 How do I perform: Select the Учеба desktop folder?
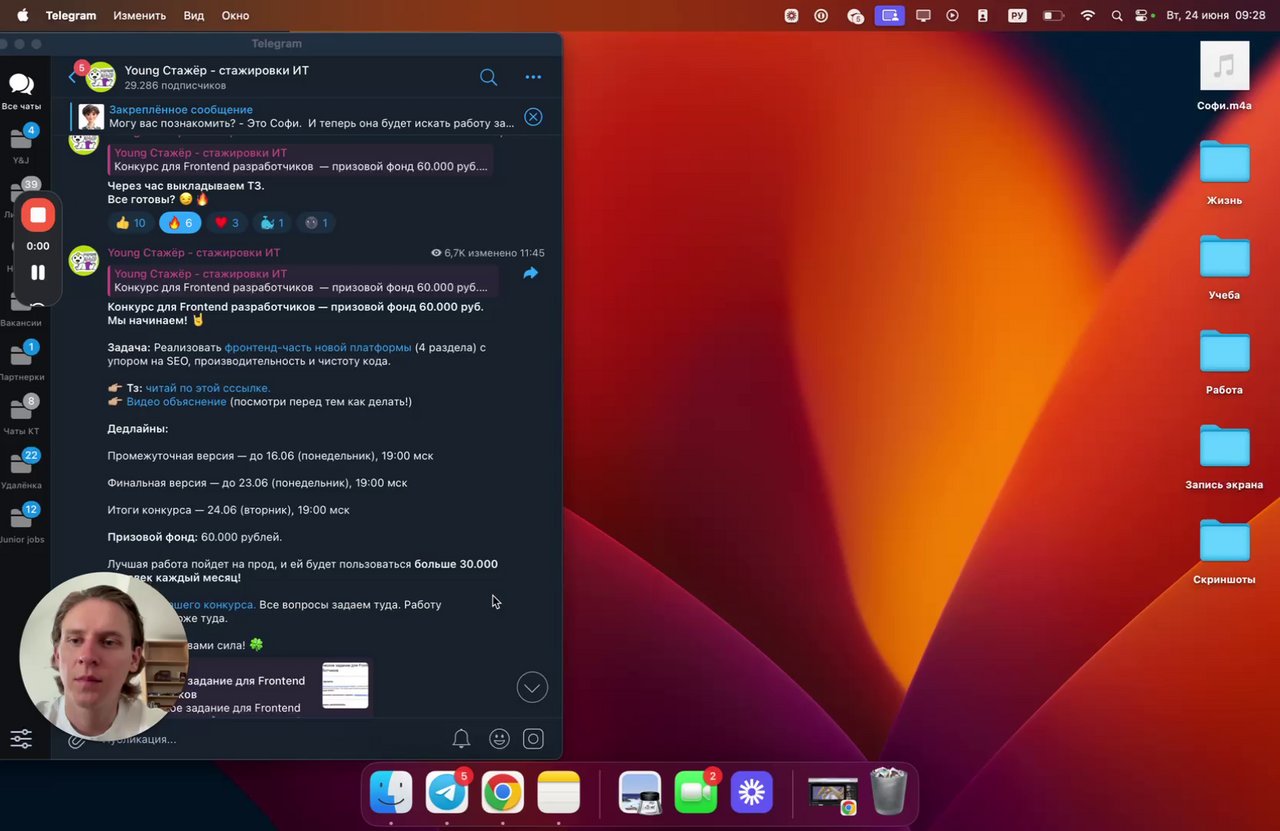point(1224,267)
